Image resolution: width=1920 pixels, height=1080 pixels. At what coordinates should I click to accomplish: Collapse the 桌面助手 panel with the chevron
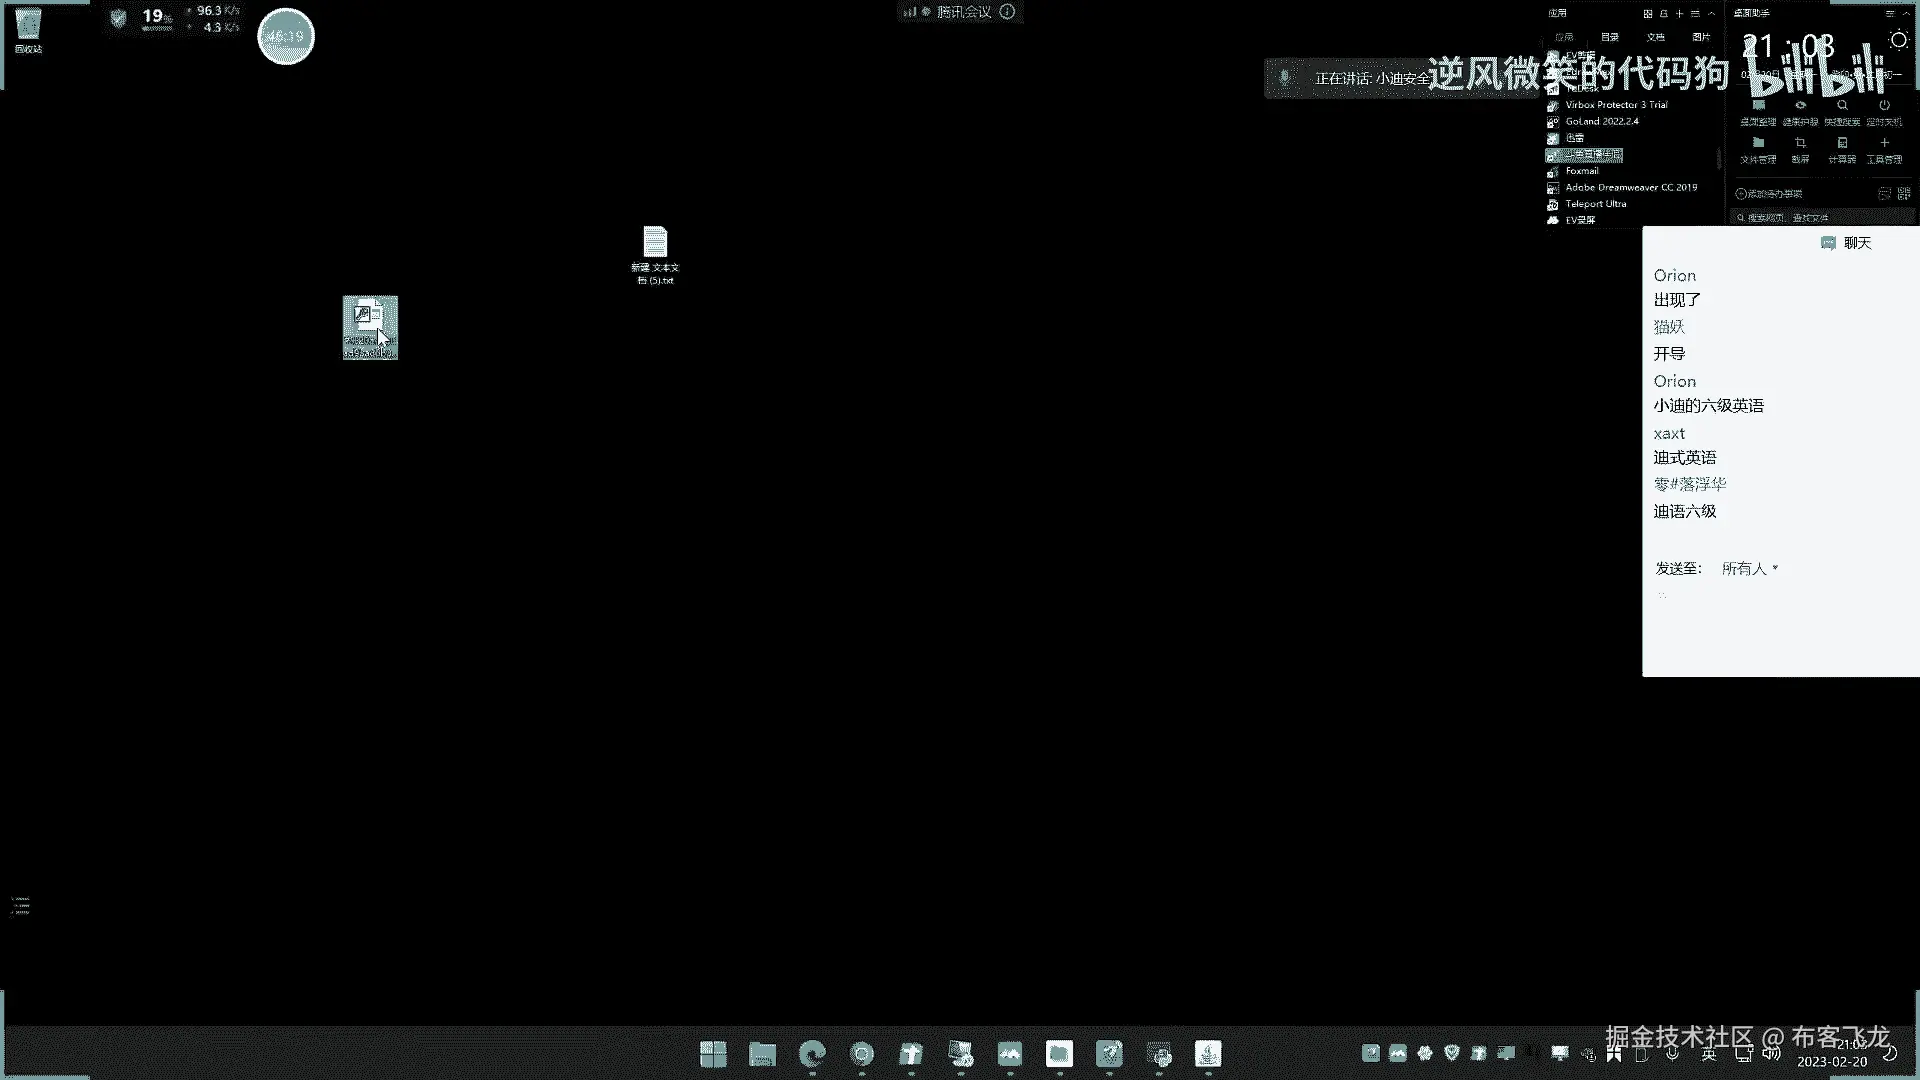coord(1905,14)
